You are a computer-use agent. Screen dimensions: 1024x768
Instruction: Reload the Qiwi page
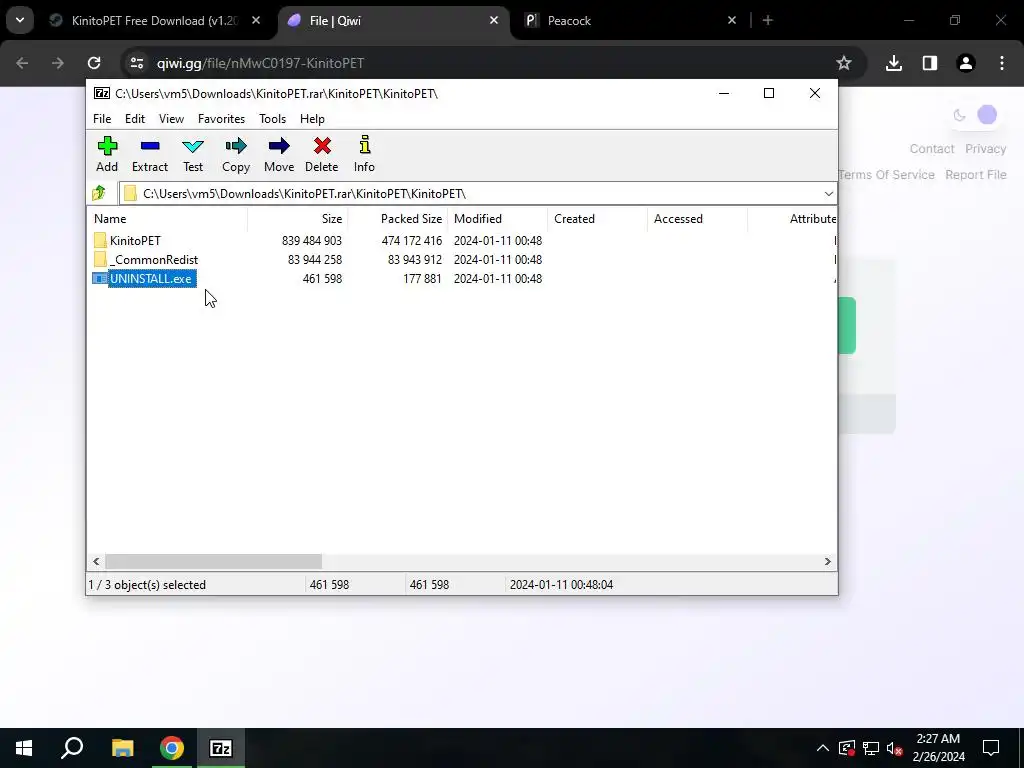94,63
